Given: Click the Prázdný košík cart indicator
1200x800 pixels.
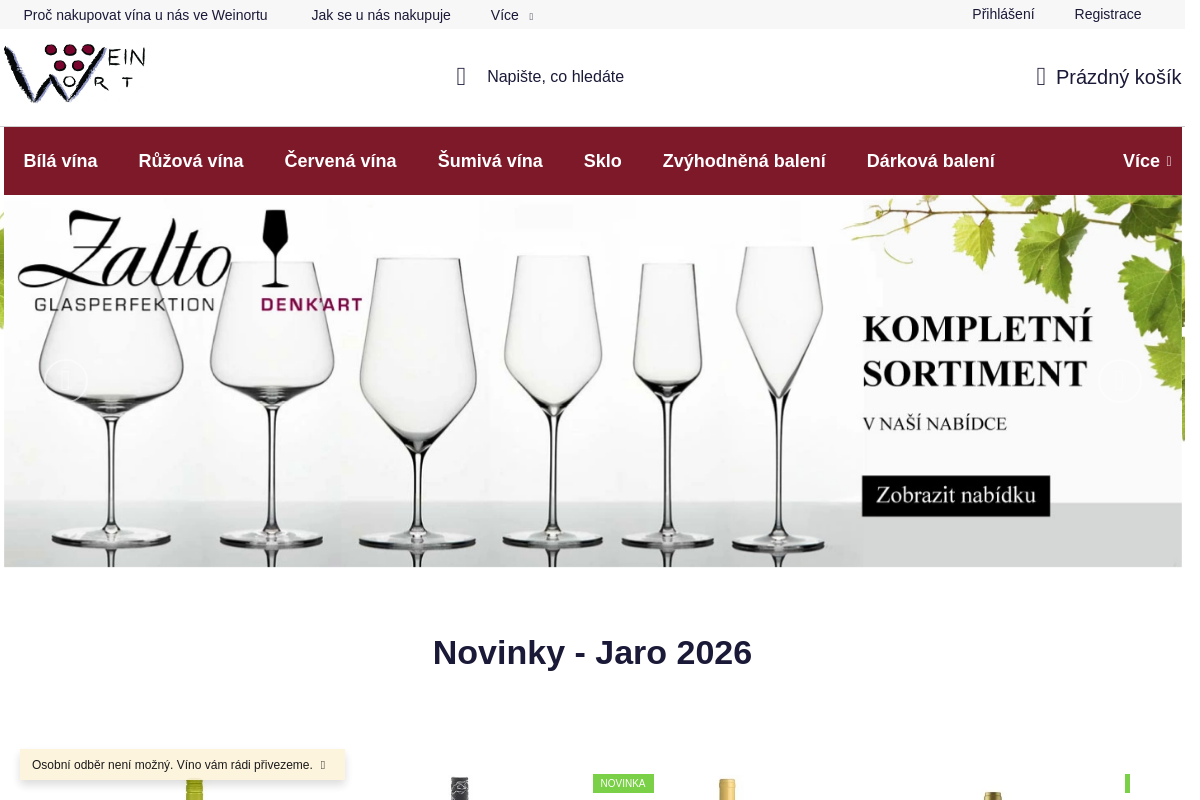Looking at the screenshot, I should (1118, 76).
